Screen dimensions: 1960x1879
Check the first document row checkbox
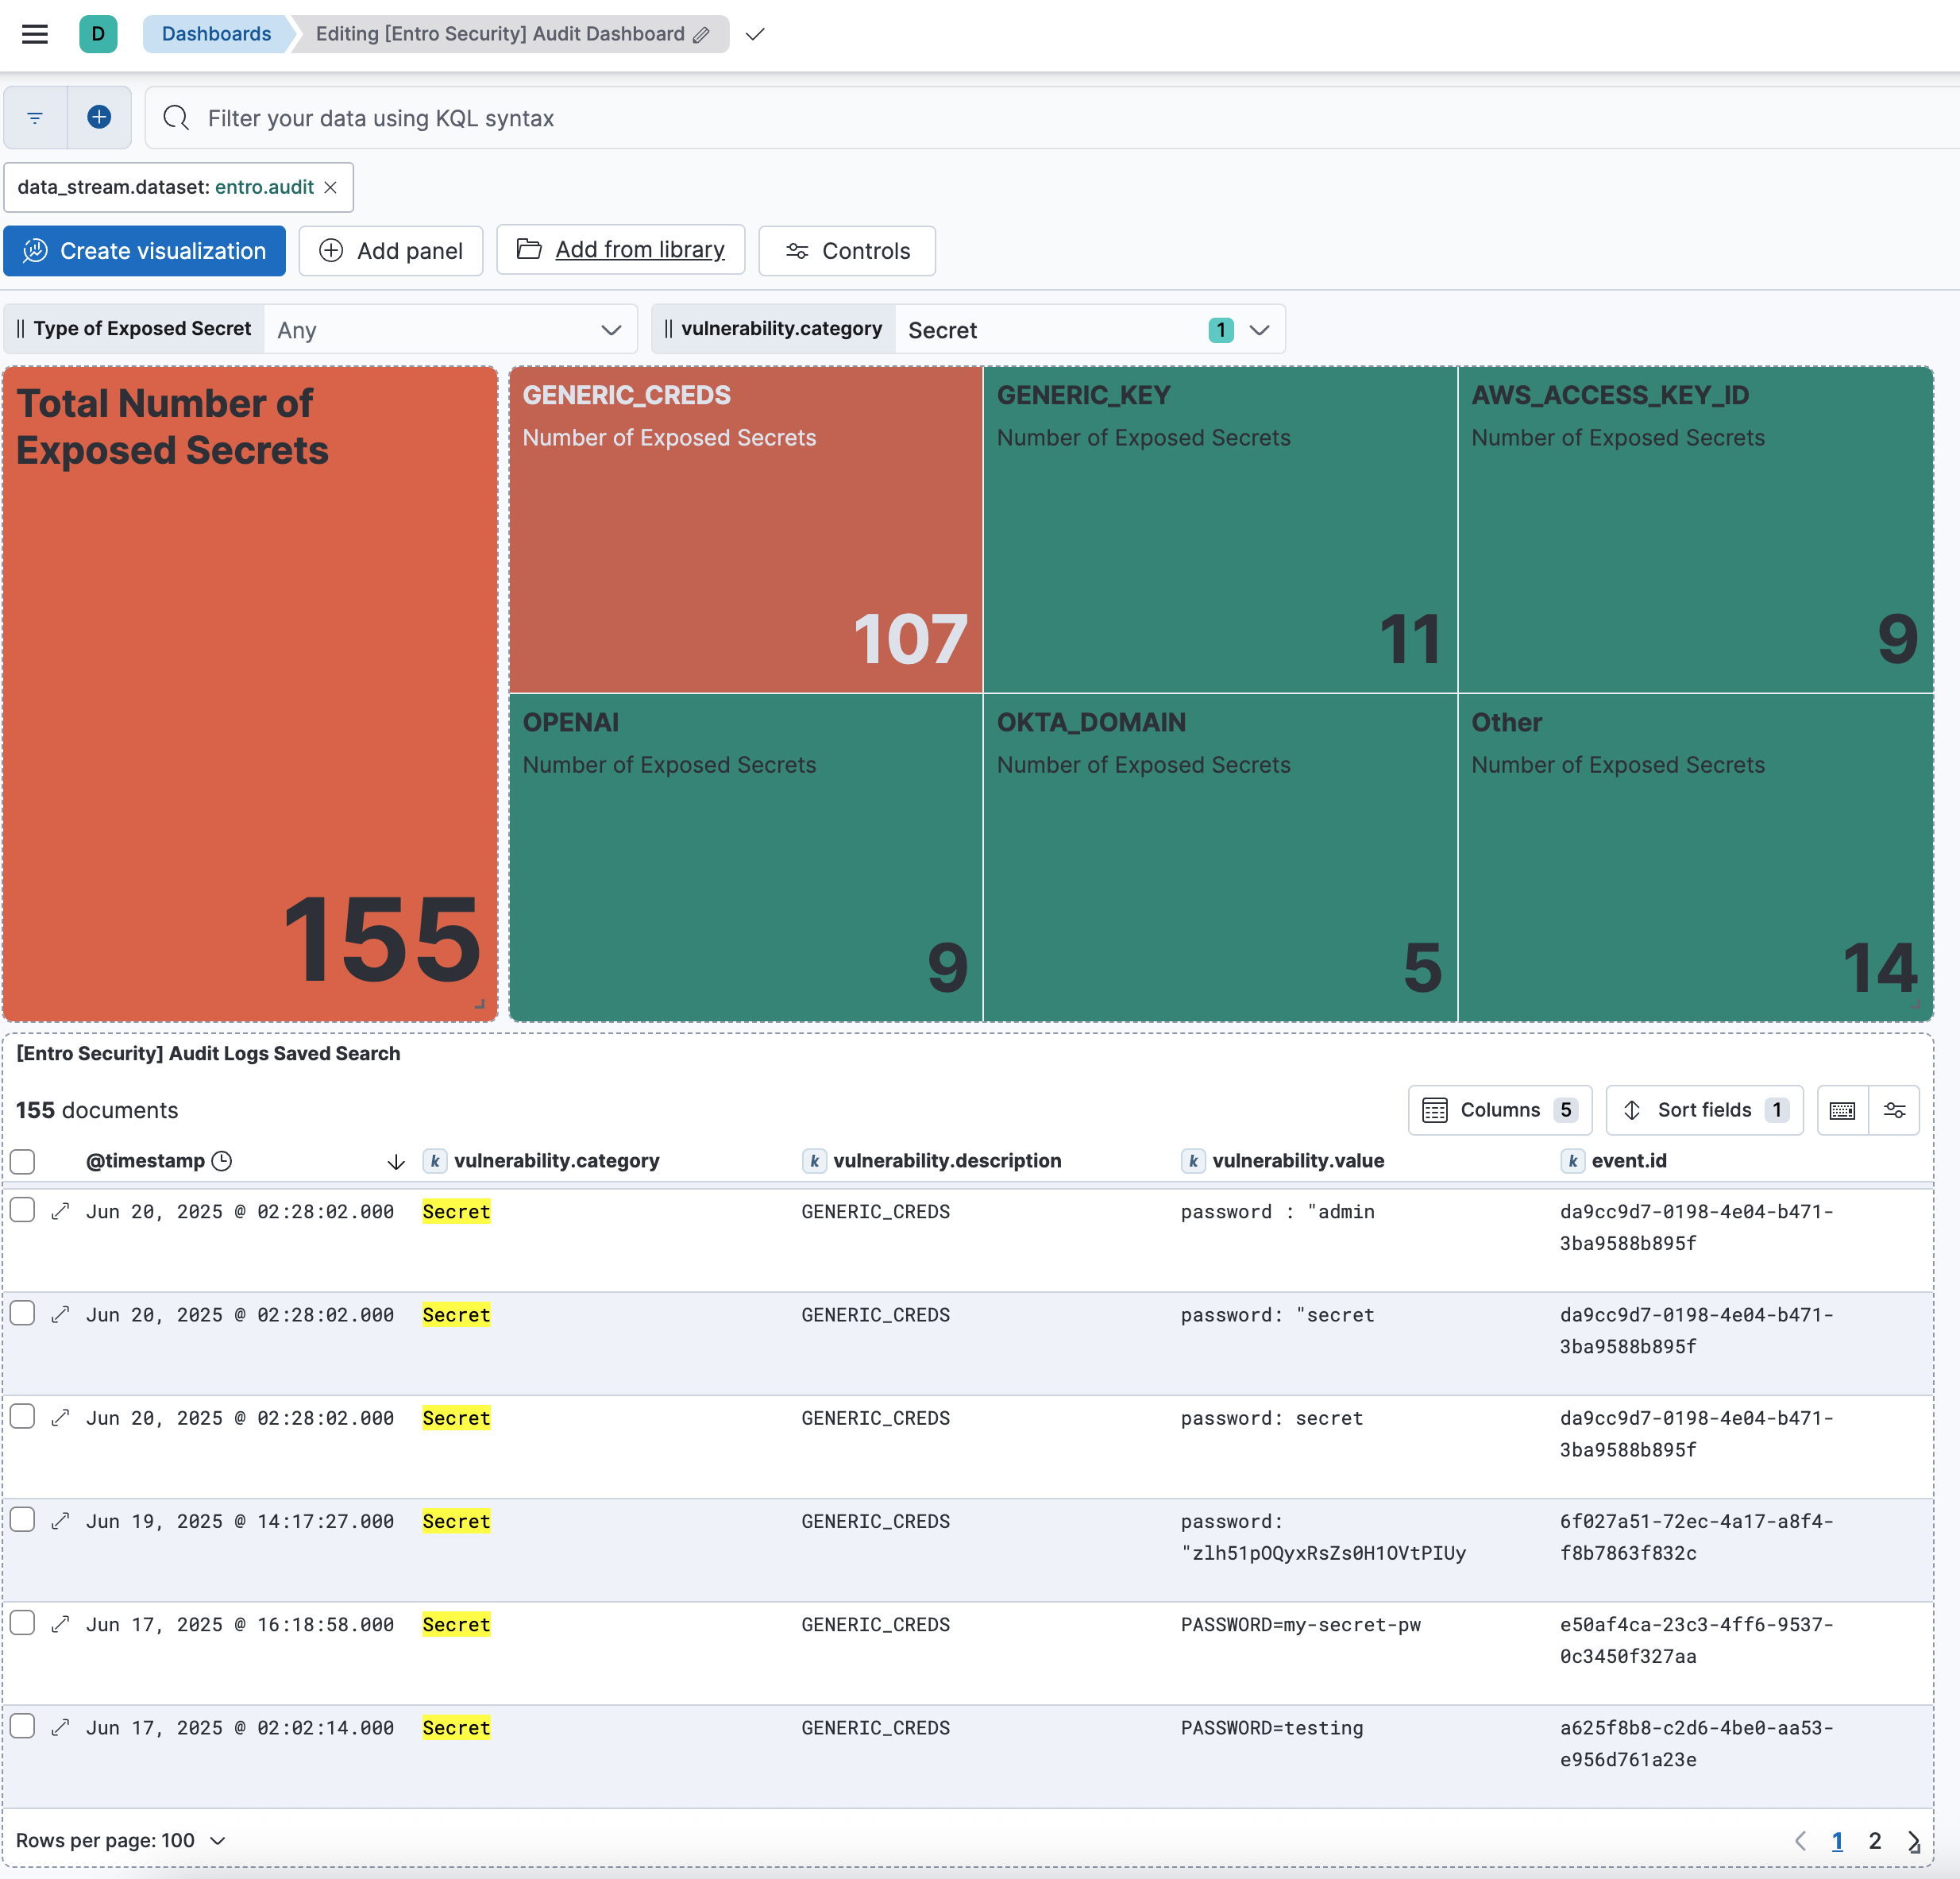22,1210
